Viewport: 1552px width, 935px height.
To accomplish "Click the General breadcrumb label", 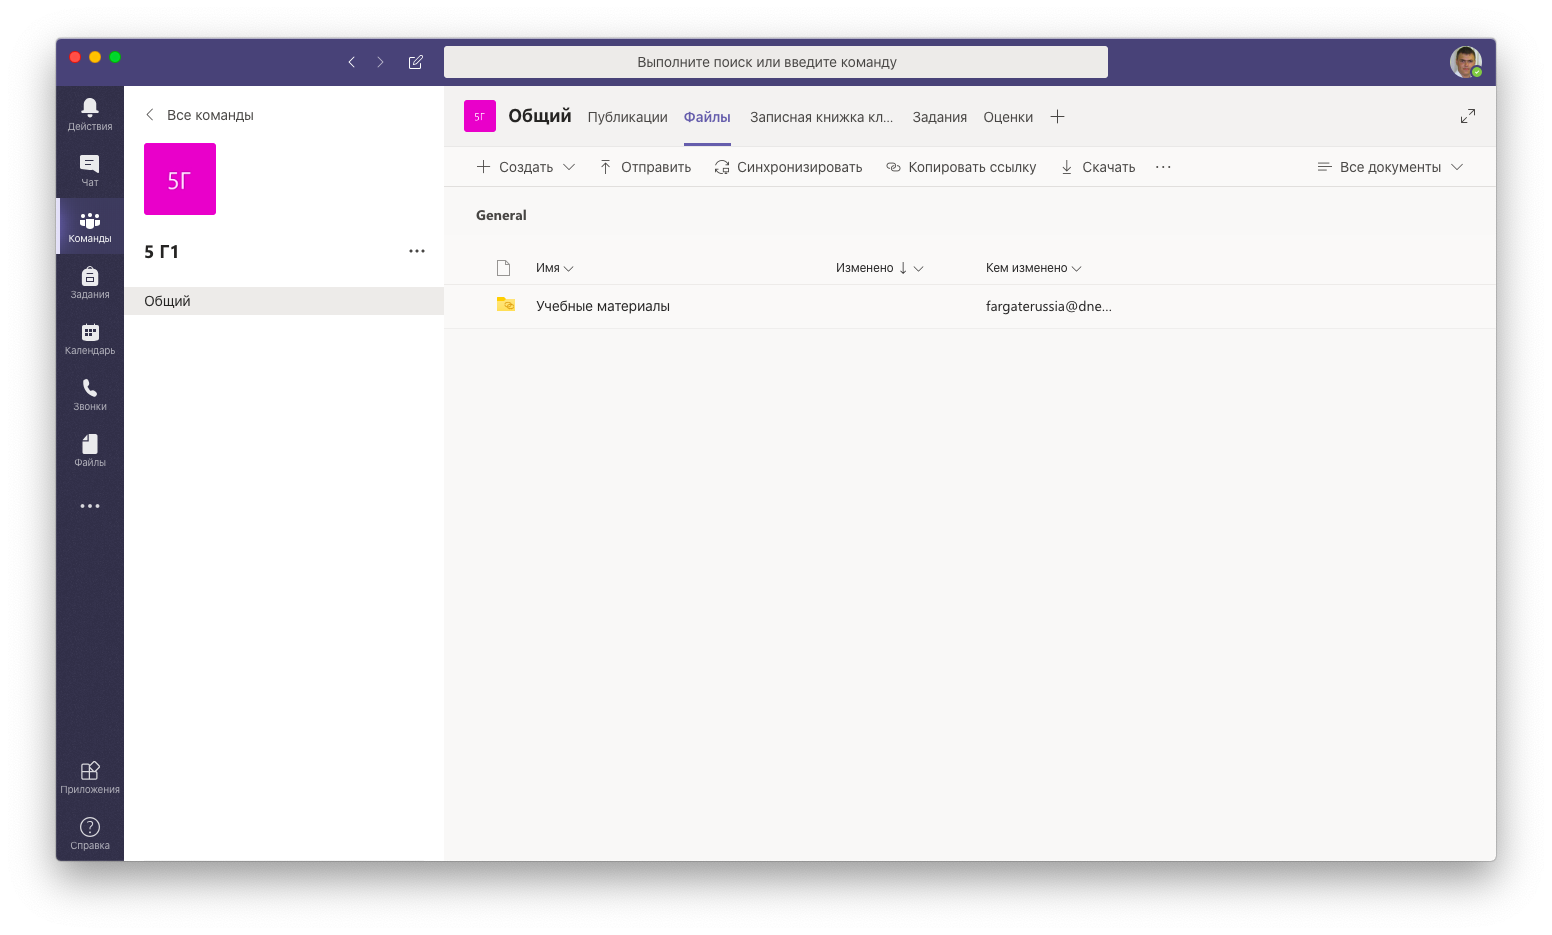I will 501,215.
